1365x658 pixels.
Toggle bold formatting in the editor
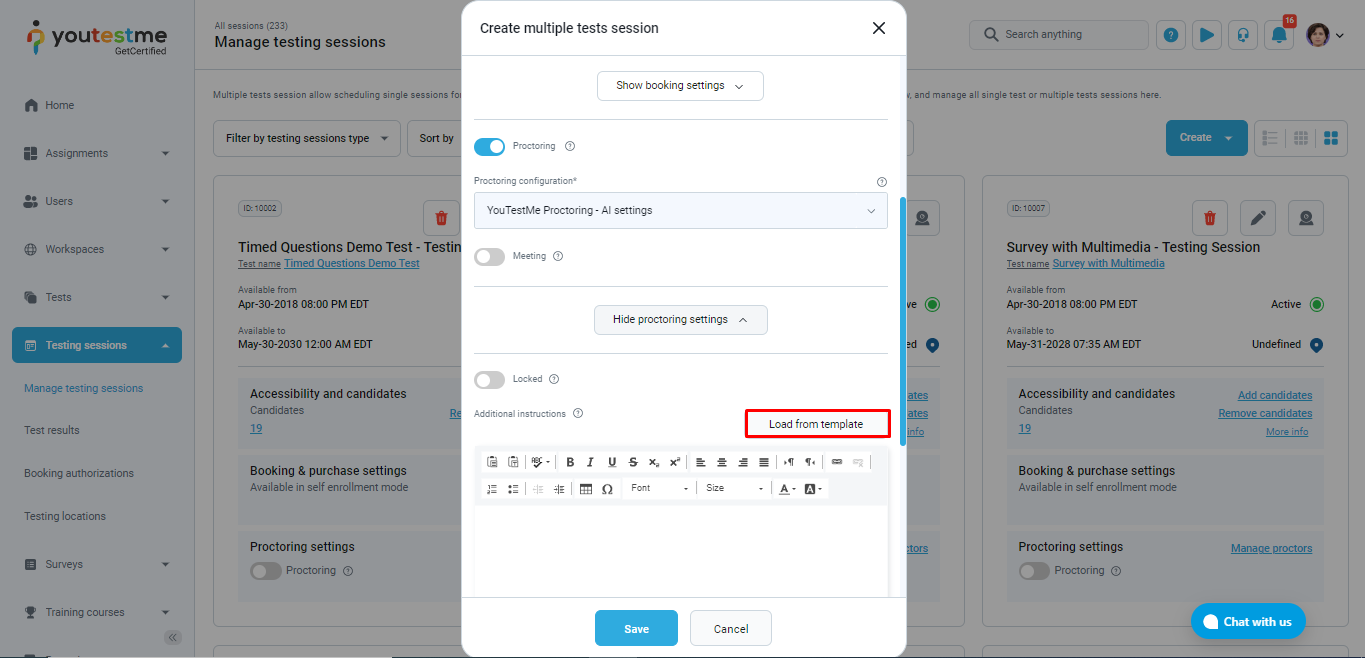pyautogui.click(x=570, y=462)
